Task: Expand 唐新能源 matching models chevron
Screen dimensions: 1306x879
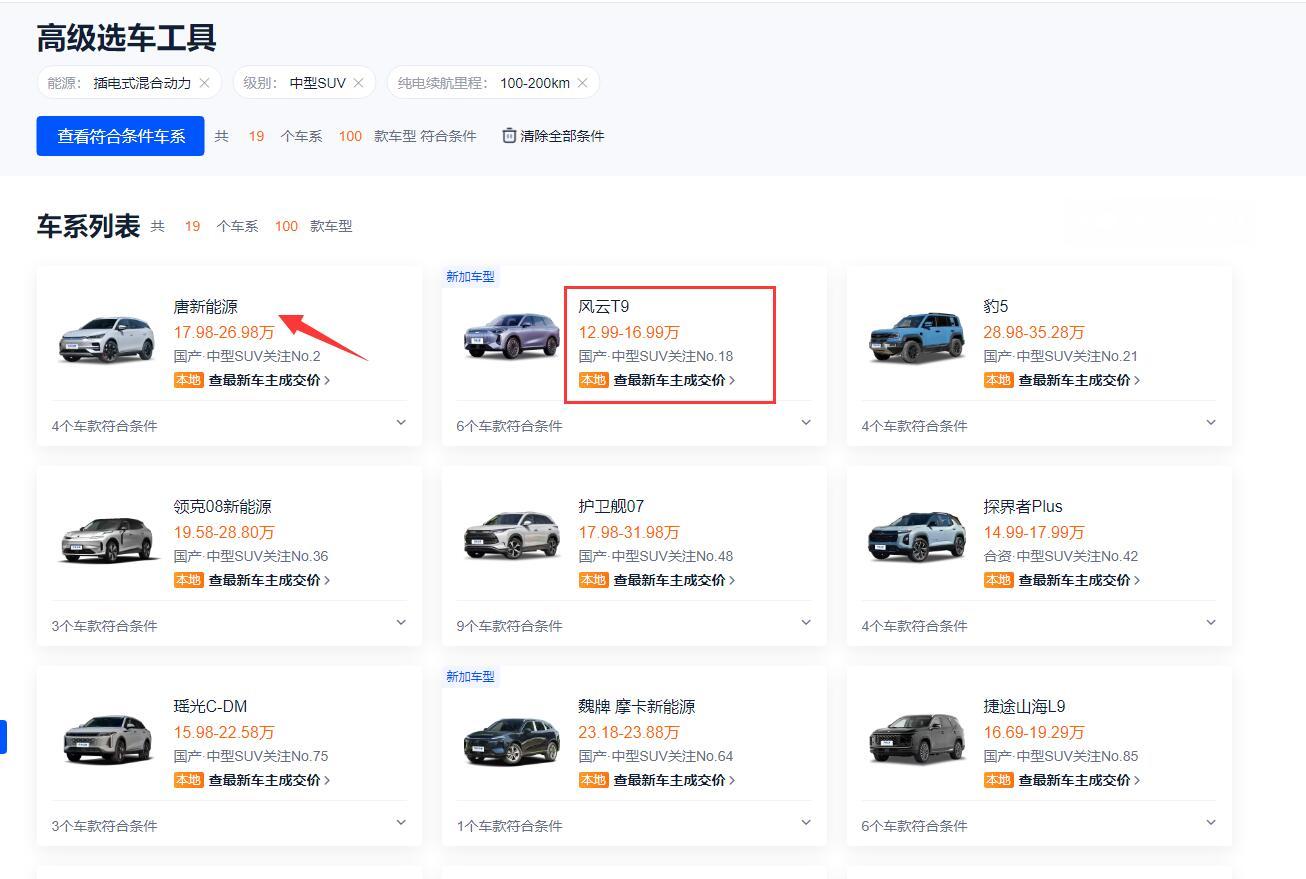Action: [x=401, y=423]
